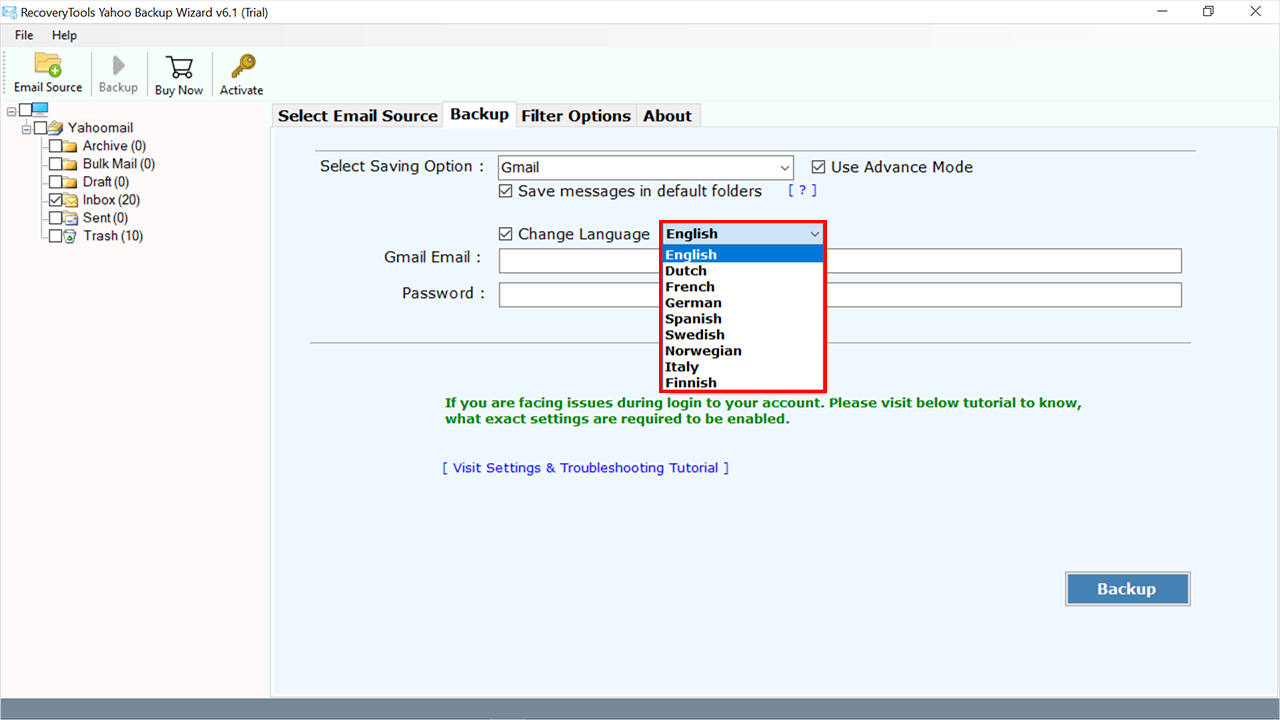Viewport: 1280px width, 720px height.
Task: Switch to Filter Options tab
Action: click(x=576, y=116)
